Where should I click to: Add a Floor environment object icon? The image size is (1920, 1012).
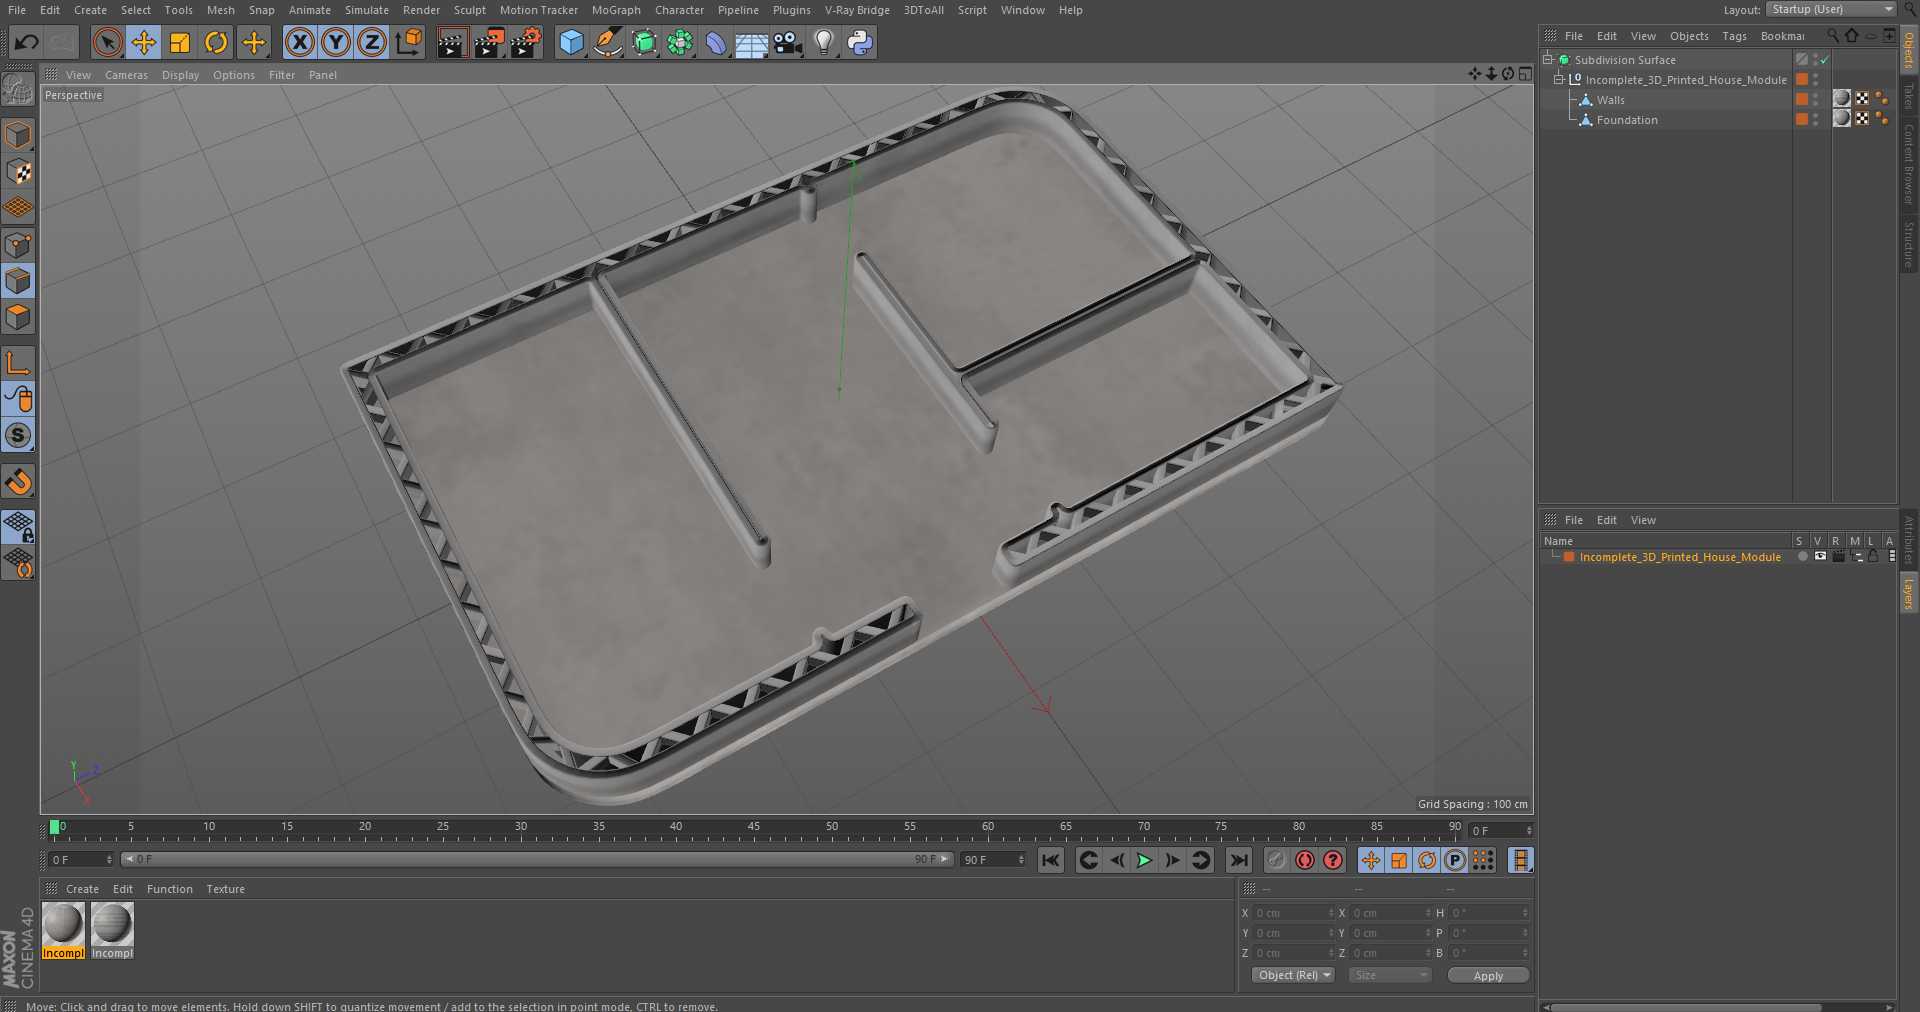pos(751,42)
